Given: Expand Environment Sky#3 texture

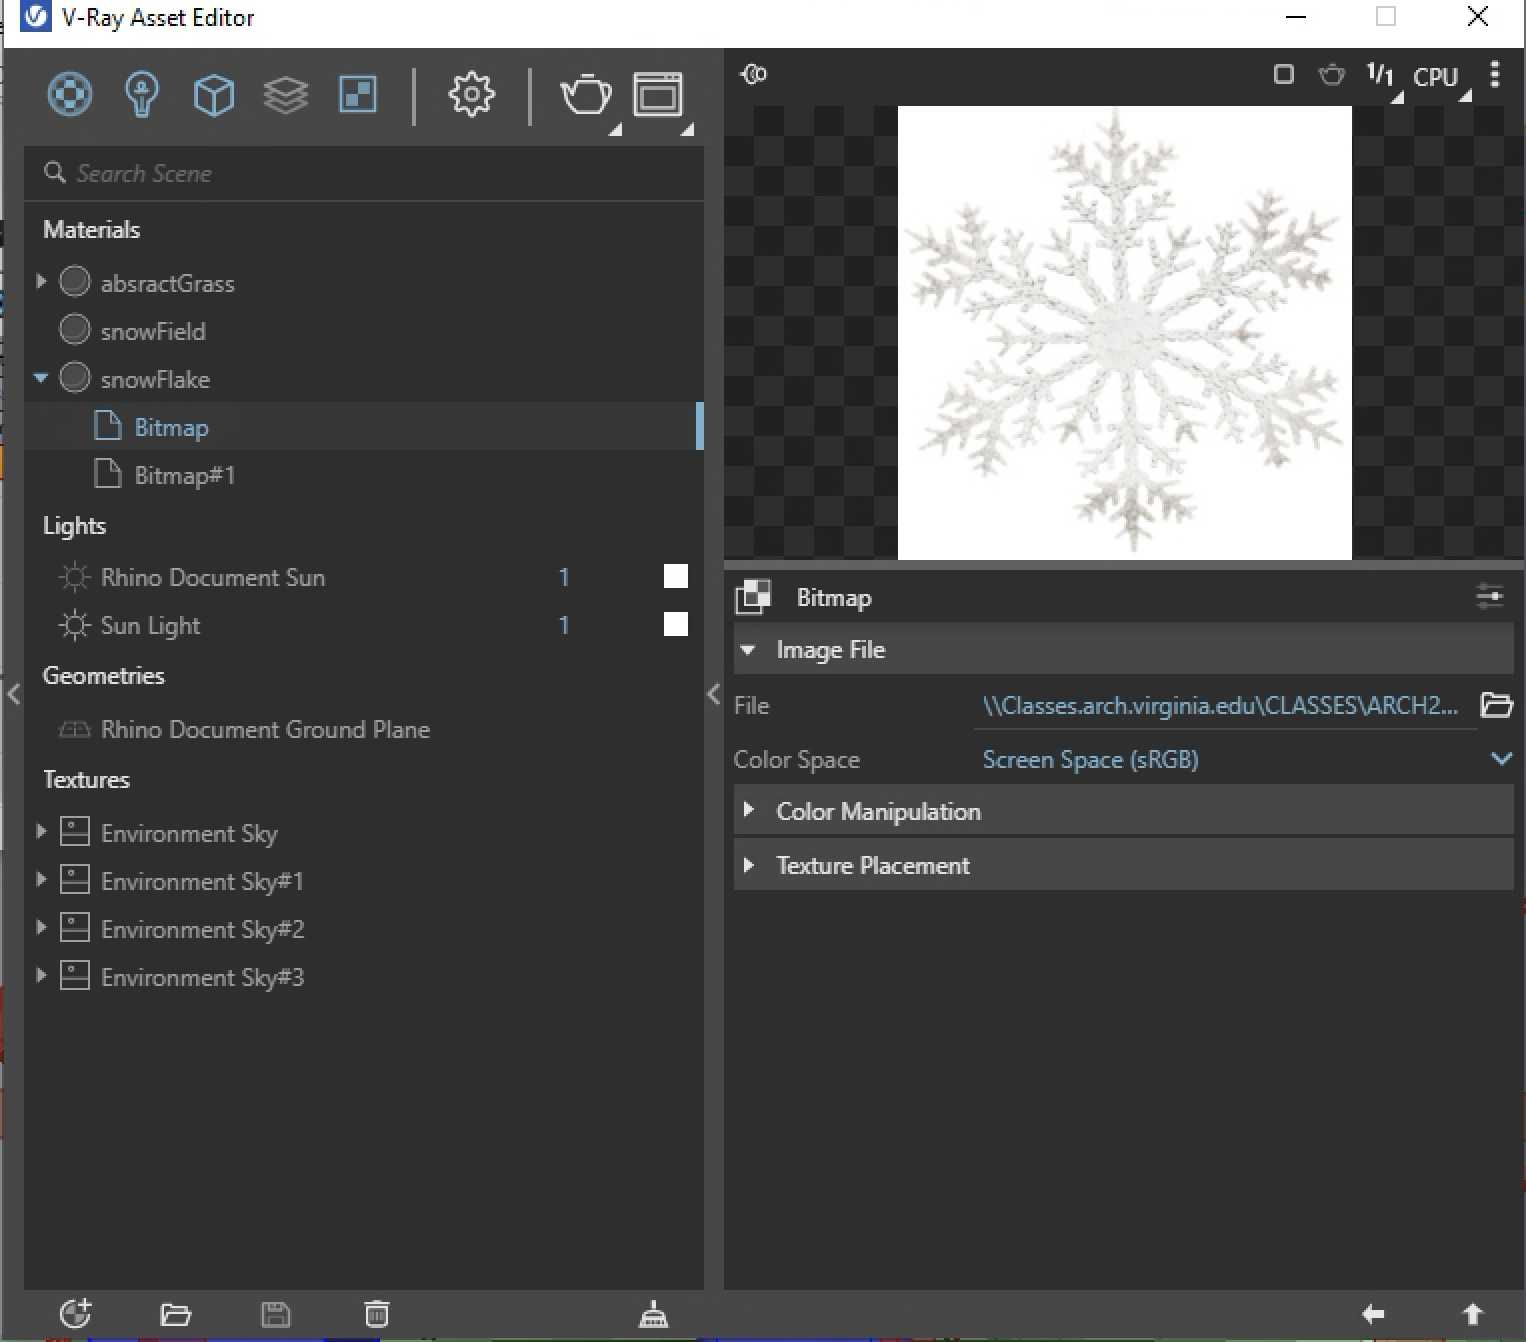Looking at the screenshot, I should coord(41,975).
